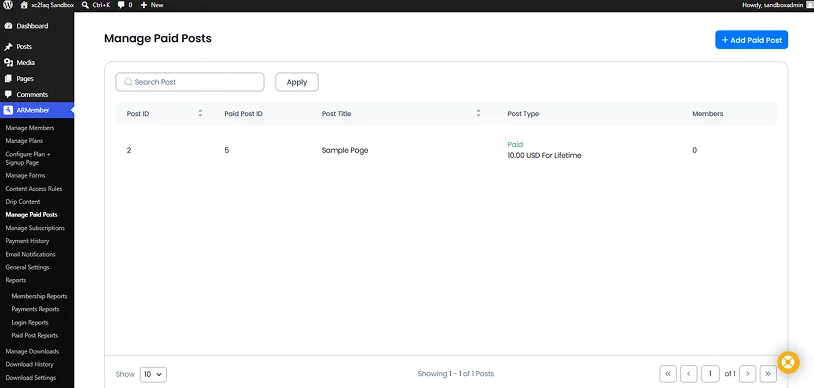Focus the Search Post field
This screenshot has width=814, height=388.
coord(190,82)
